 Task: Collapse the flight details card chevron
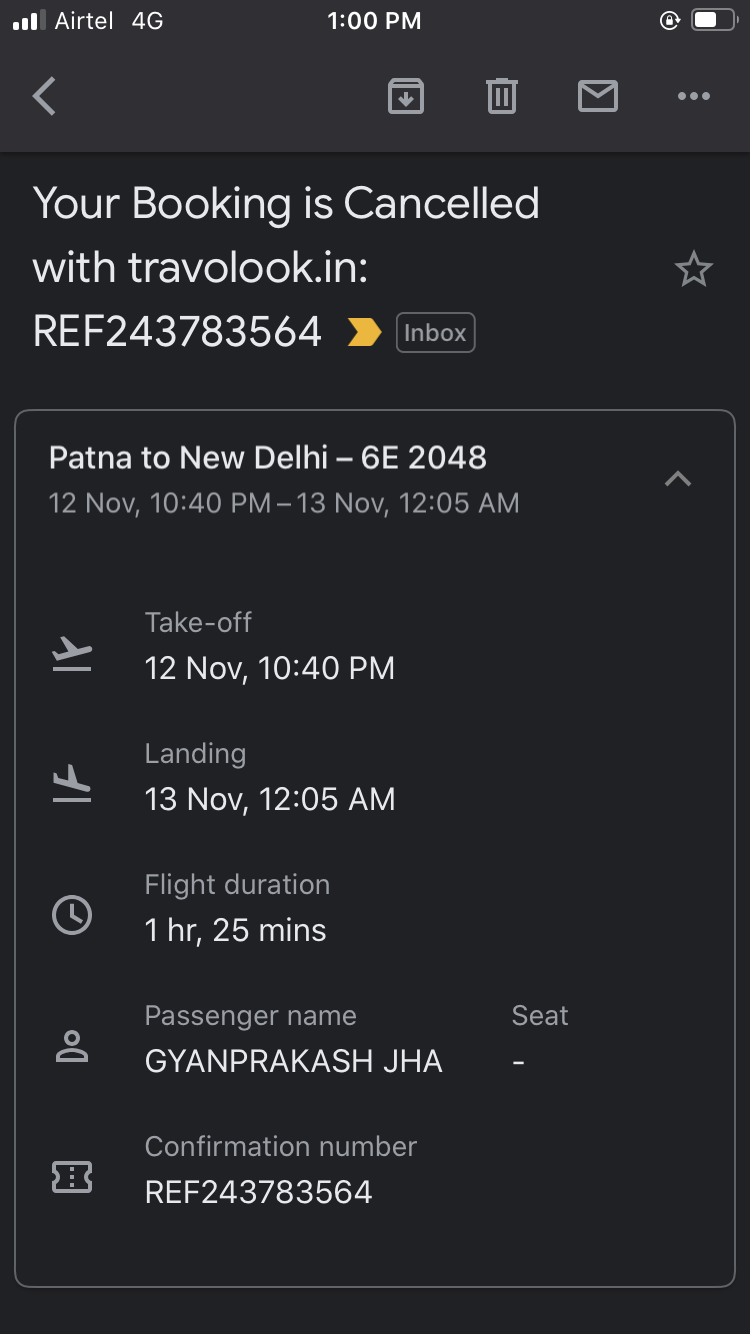(678, 479)
